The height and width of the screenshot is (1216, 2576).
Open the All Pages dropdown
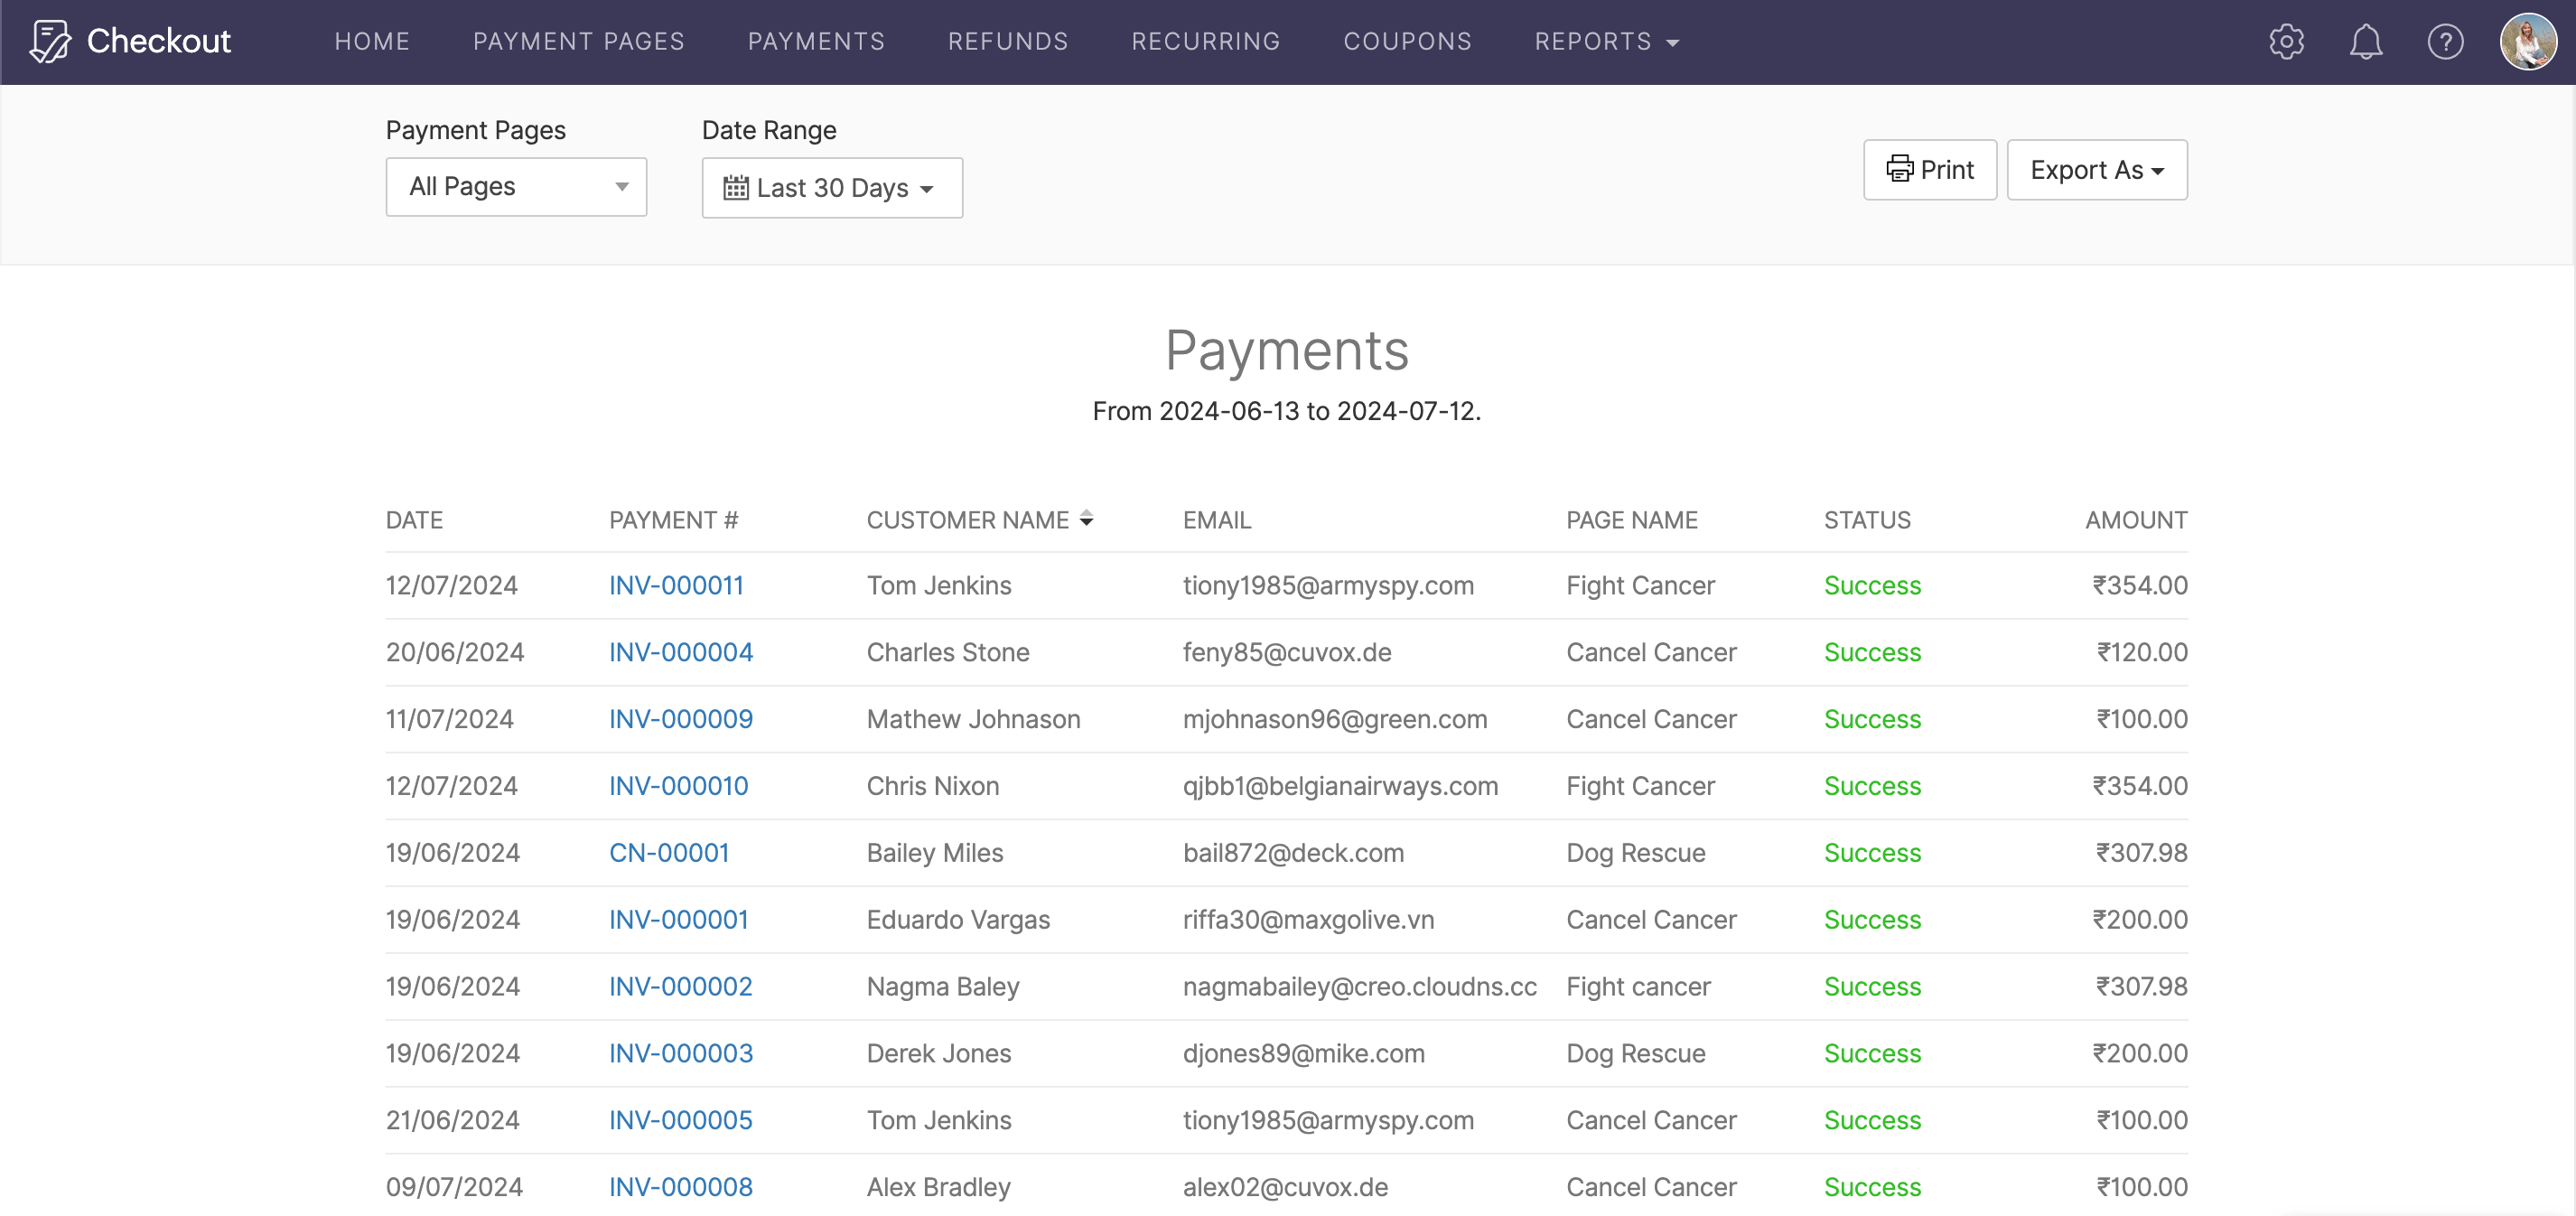[x=516, y=186]
